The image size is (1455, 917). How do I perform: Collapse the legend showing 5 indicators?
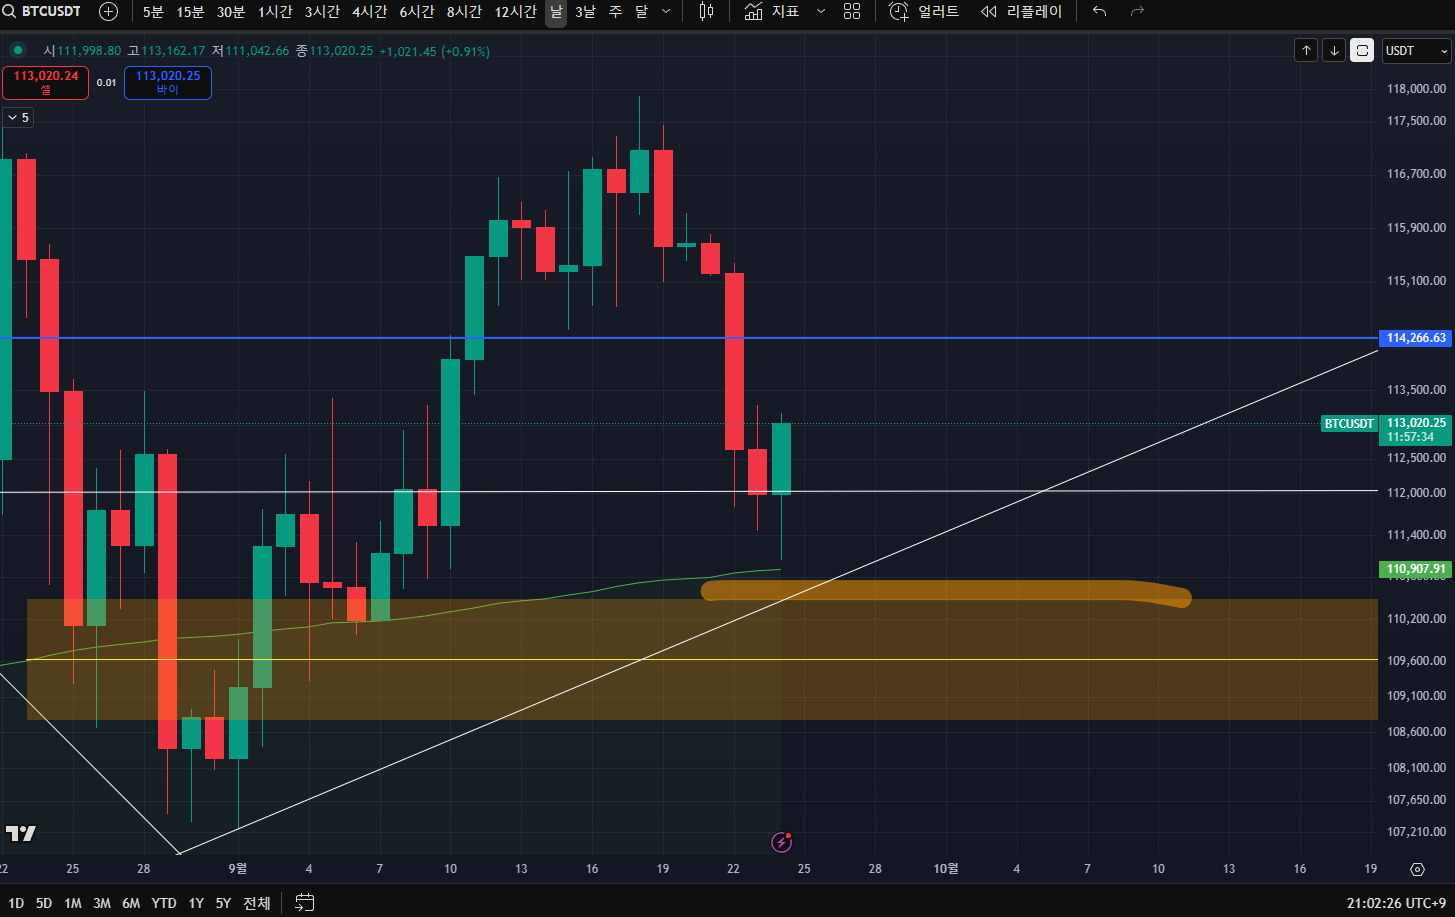(x=18, y=117)
